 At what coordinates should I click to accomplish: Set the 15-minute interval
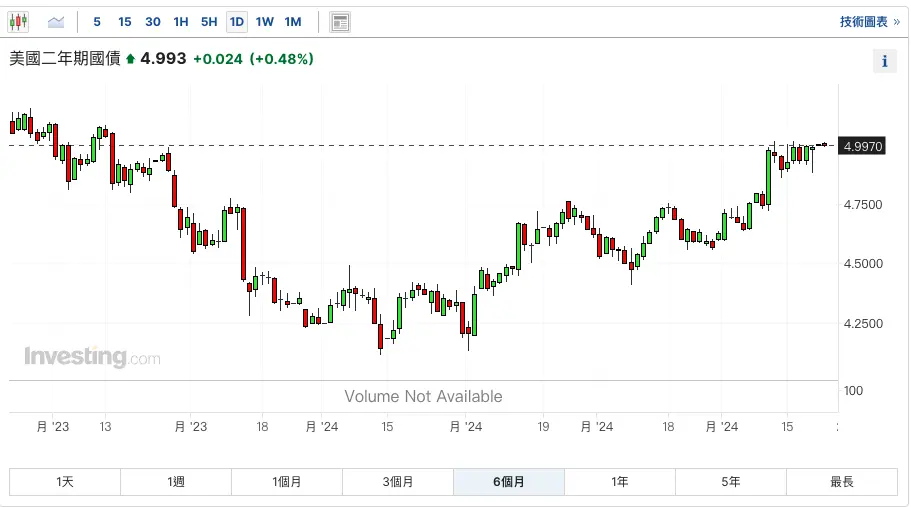point(124,22)
